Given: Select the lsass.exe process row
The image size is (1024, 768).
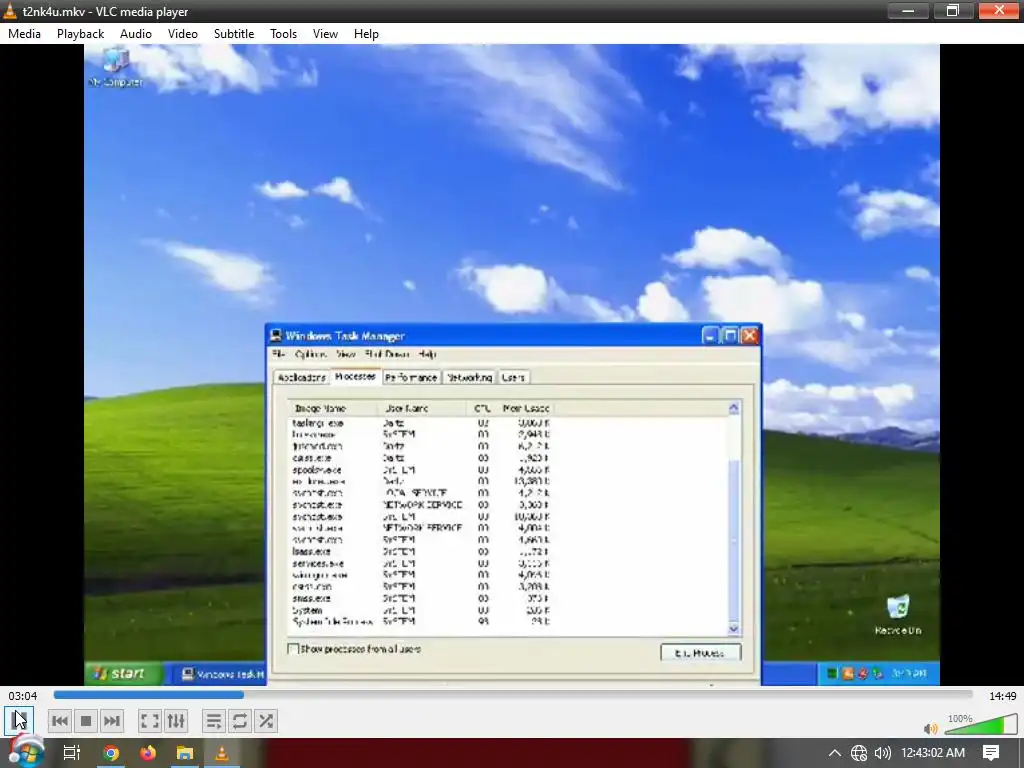Looking at the screenshot, I should coord(421,551).
